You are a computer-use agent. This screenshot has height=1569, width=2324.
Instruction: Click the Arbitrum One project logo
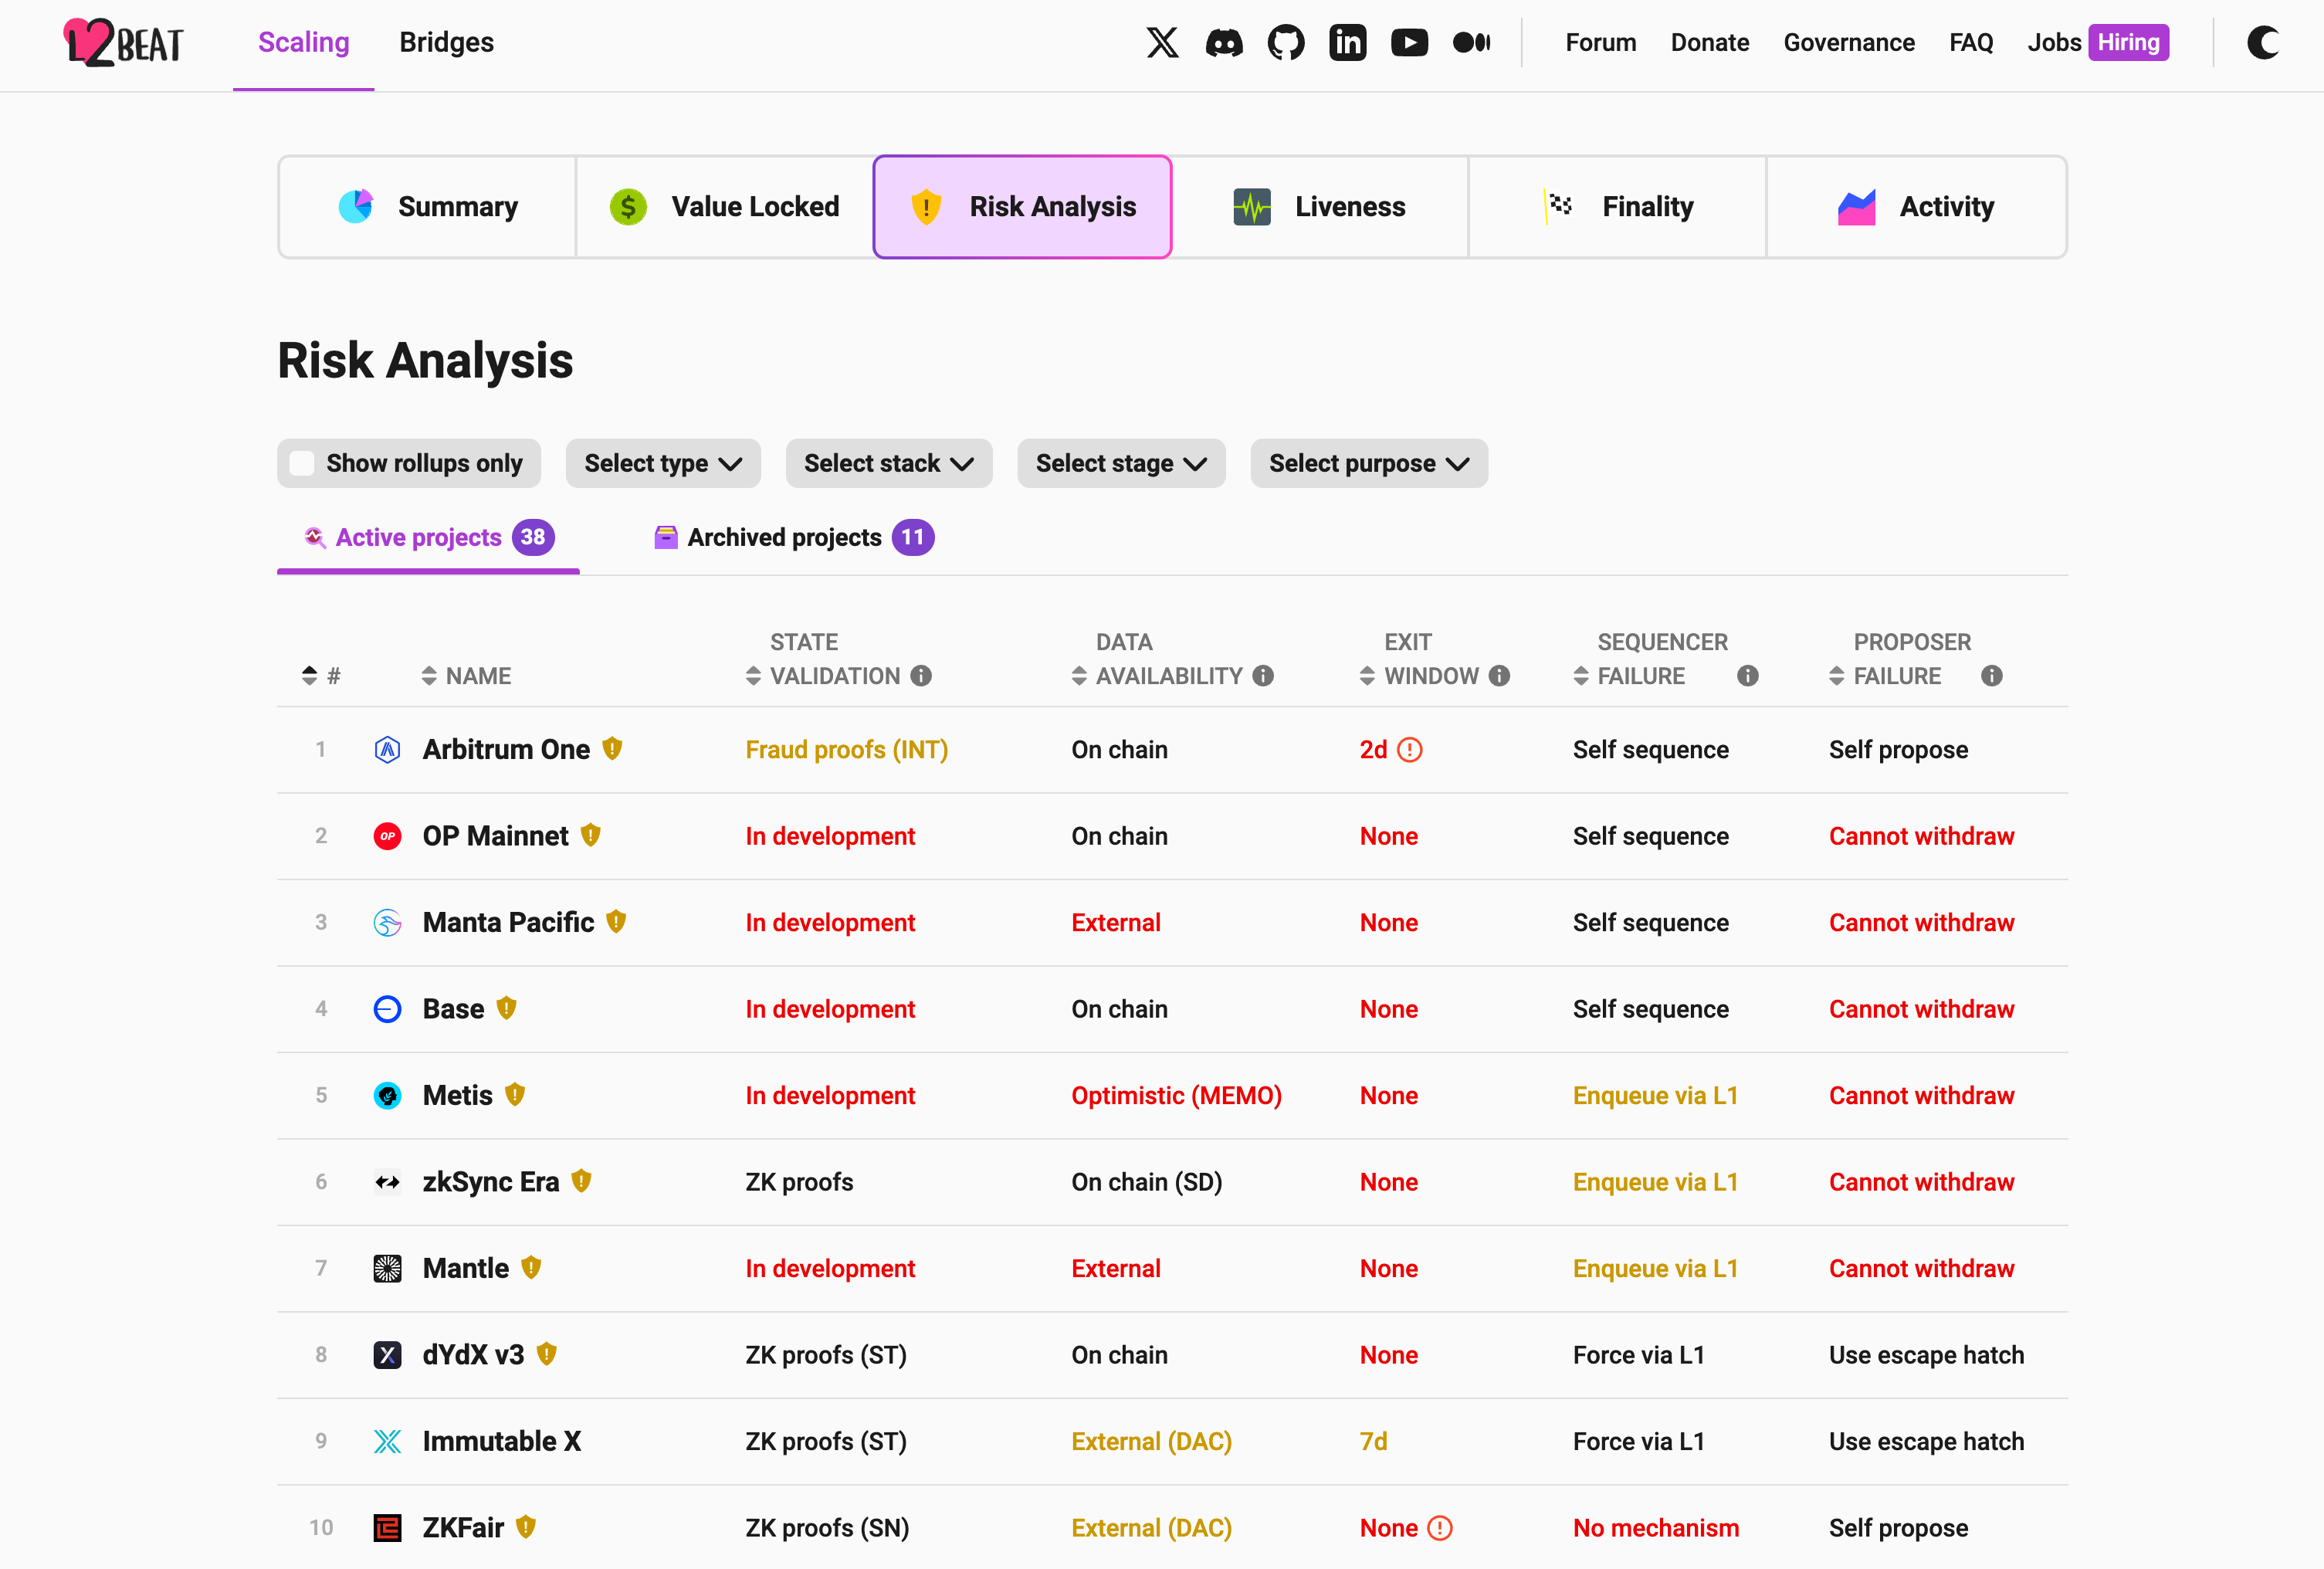coord(387,750)
